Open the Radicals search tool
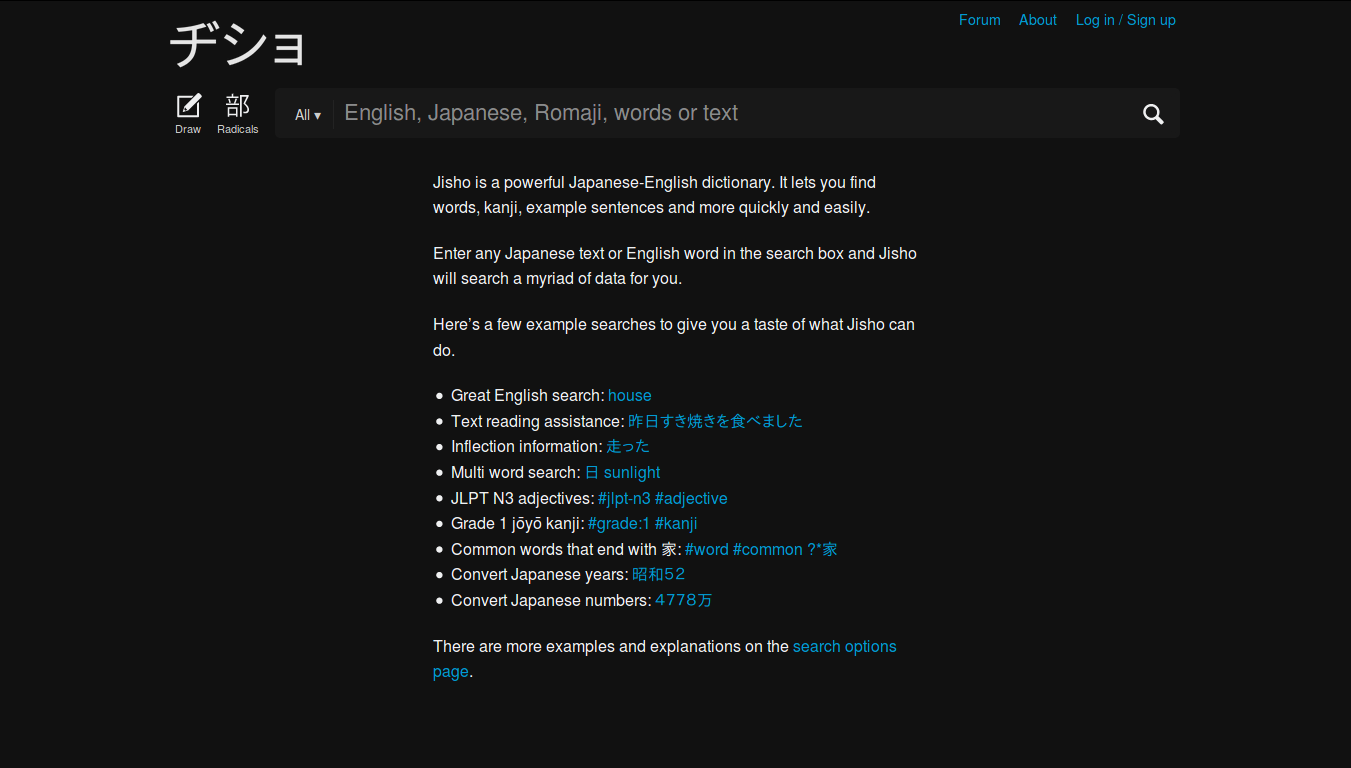The width and height of the screenshot is (1351, 768). (238, 113)
